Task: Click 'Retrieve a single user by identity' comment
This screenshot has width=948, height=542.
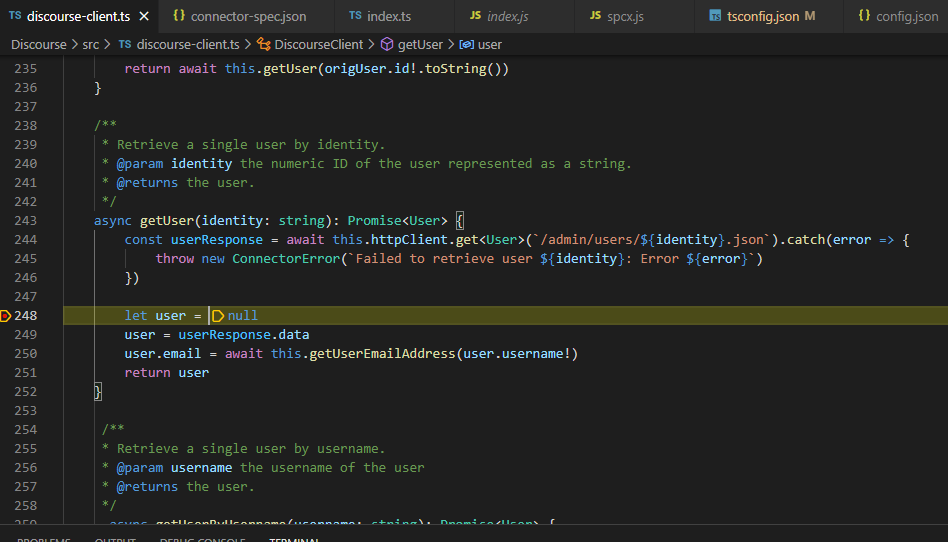Action: pos(251,145)
